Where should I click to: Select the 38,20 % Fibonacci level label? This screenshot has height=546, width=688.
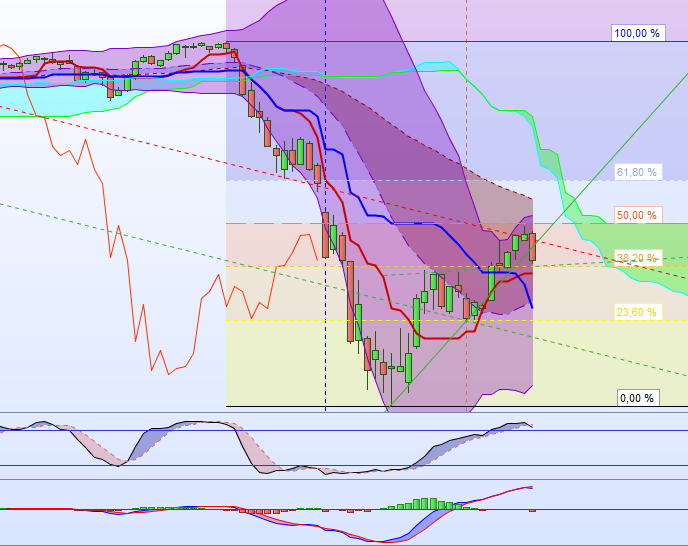click(x=638, y=258)
